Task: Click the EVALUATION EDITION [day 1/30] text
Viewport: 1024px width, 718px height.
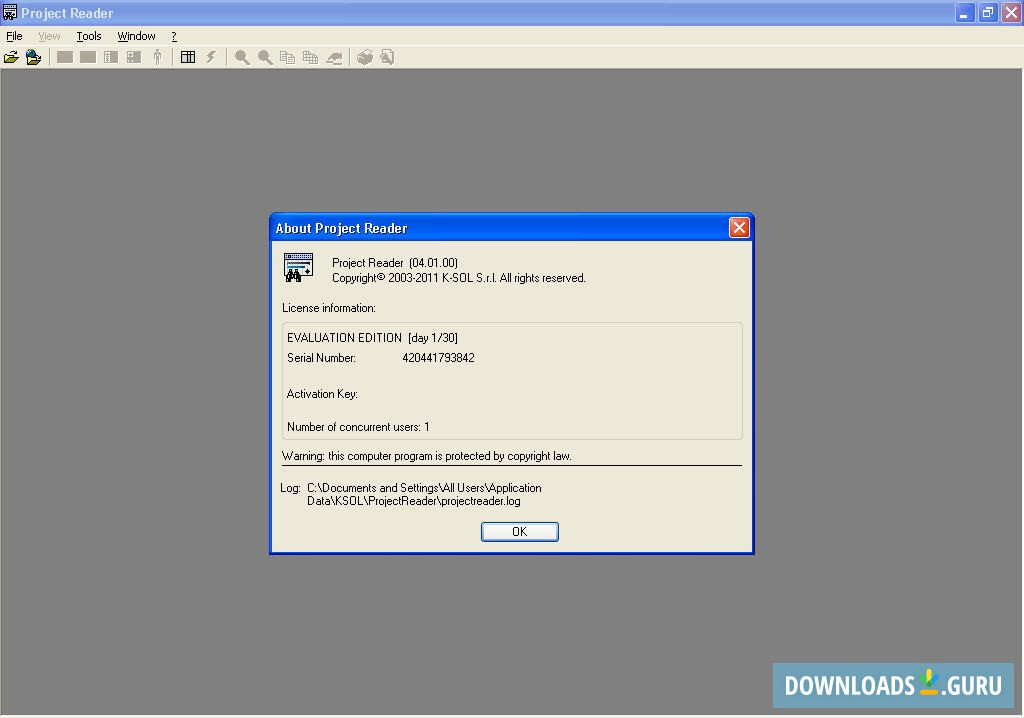Action: tap(372, 338)
